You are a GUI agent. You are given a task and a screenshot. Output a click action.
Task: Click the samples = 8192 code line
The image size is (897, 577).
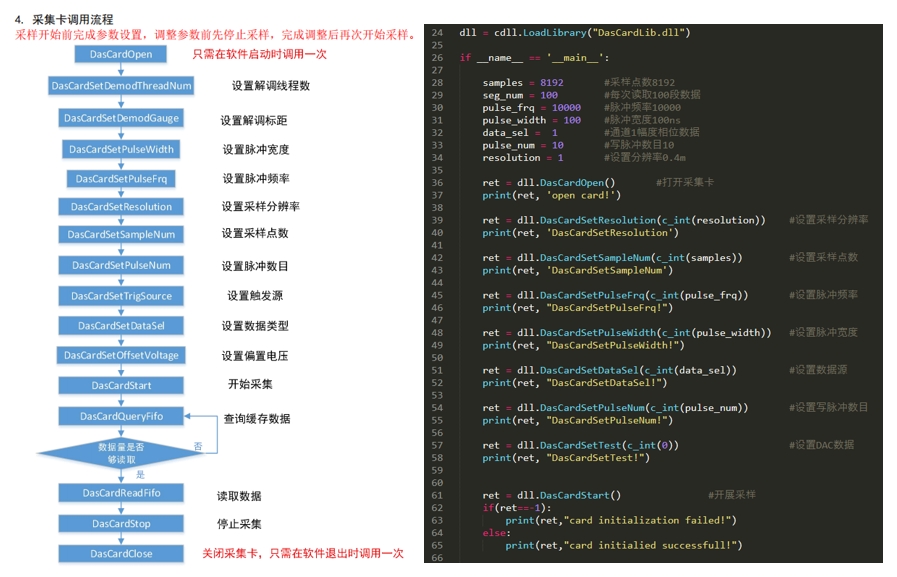tap(522, 83)
